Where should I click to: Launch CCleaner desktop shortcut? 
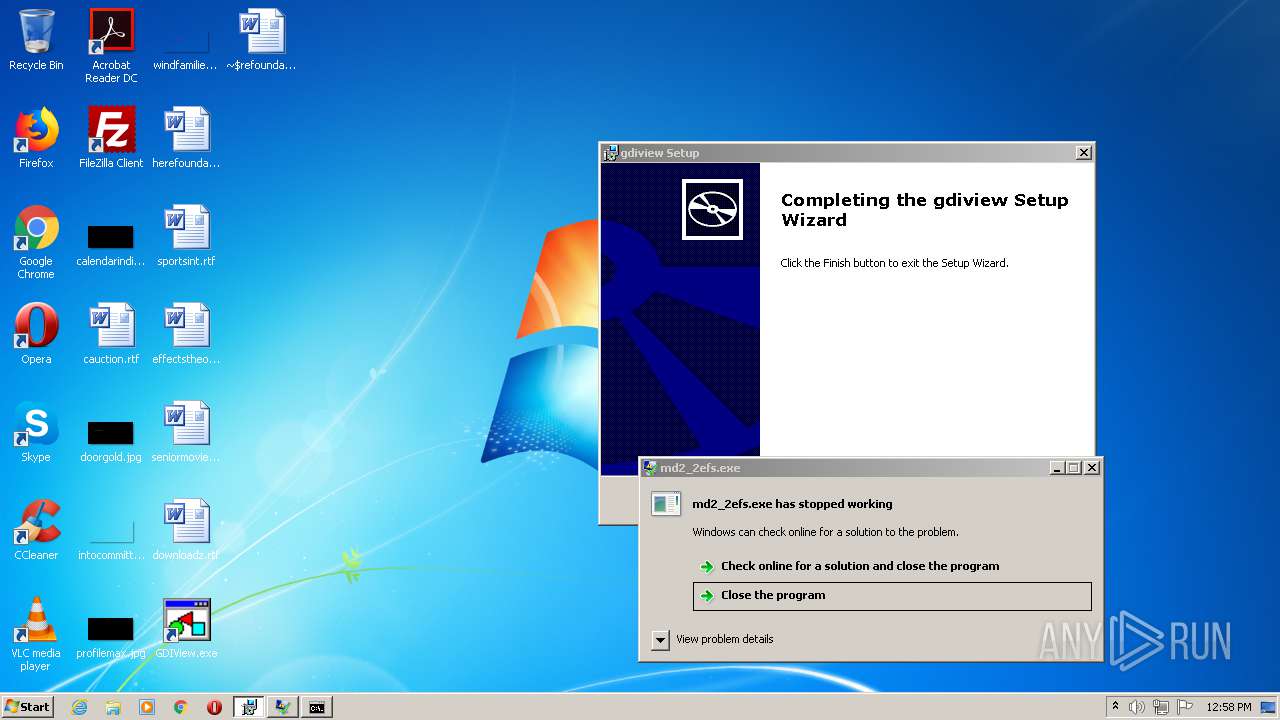pyautogui.click(x=36, y=530)
